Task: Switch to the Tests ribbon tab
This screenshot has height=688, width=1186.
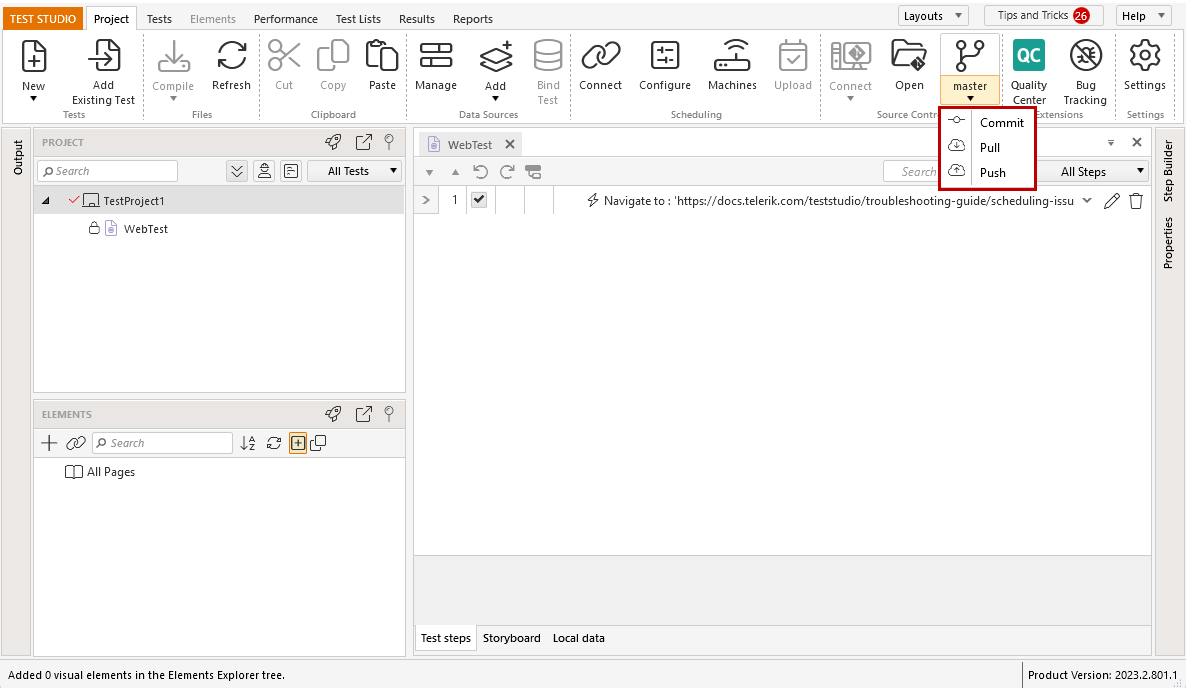Action: [159, 19]
